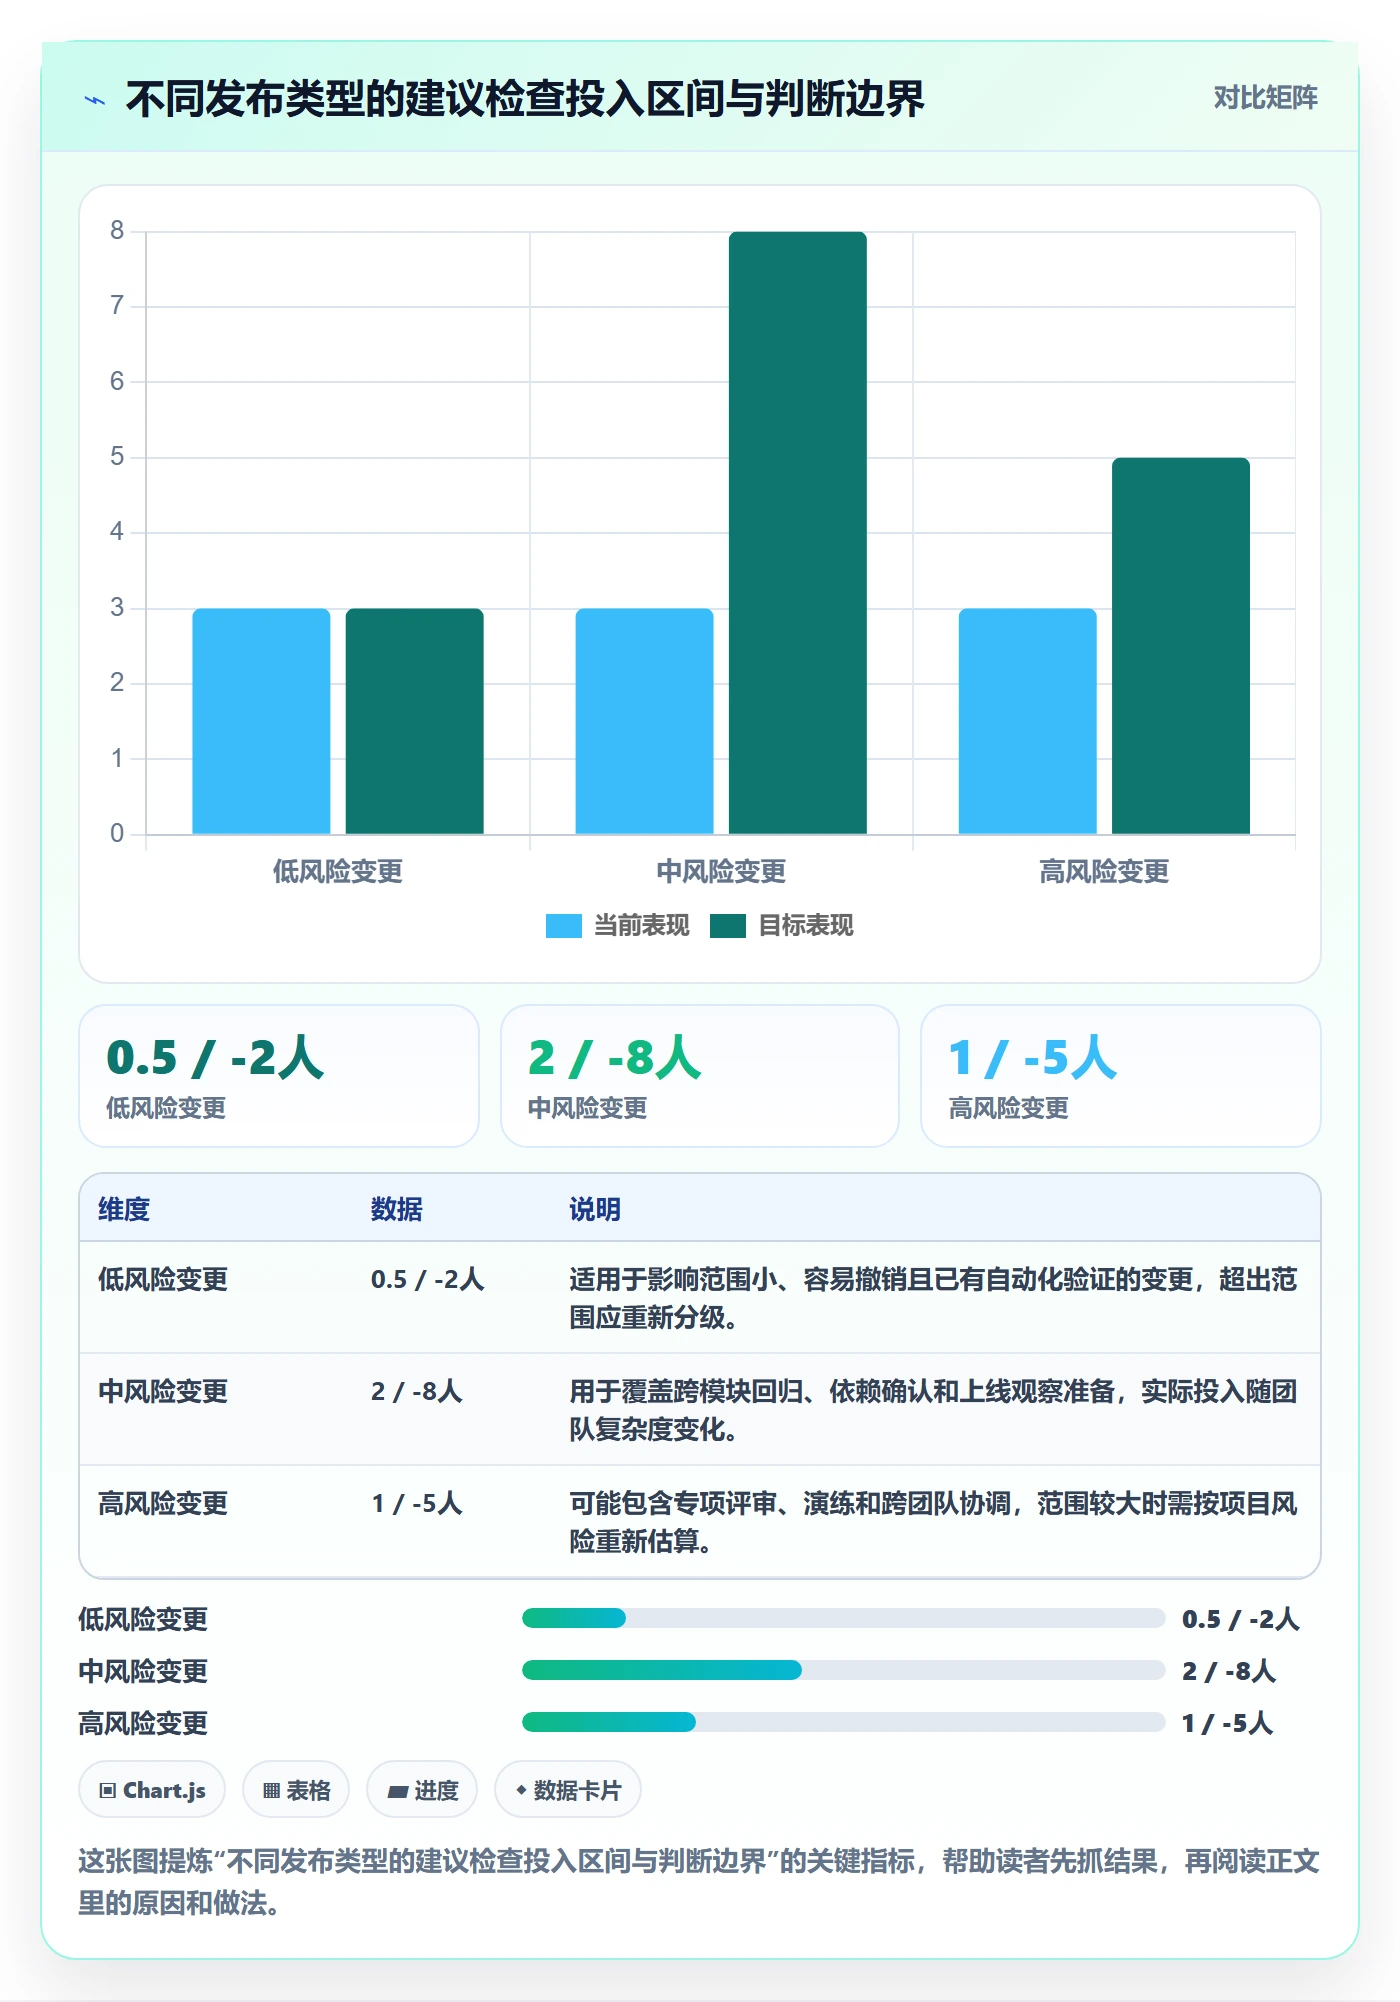This screenshot has width=1400, height=2002.
Task: Click the 数据 column header
Action: click(397, 1209)
